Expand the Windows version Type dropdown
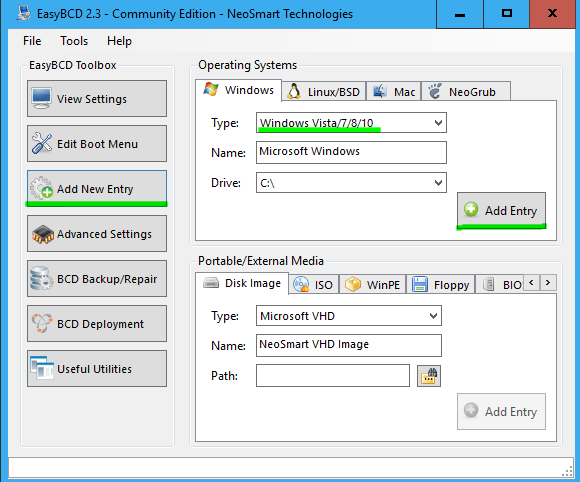 438,122
